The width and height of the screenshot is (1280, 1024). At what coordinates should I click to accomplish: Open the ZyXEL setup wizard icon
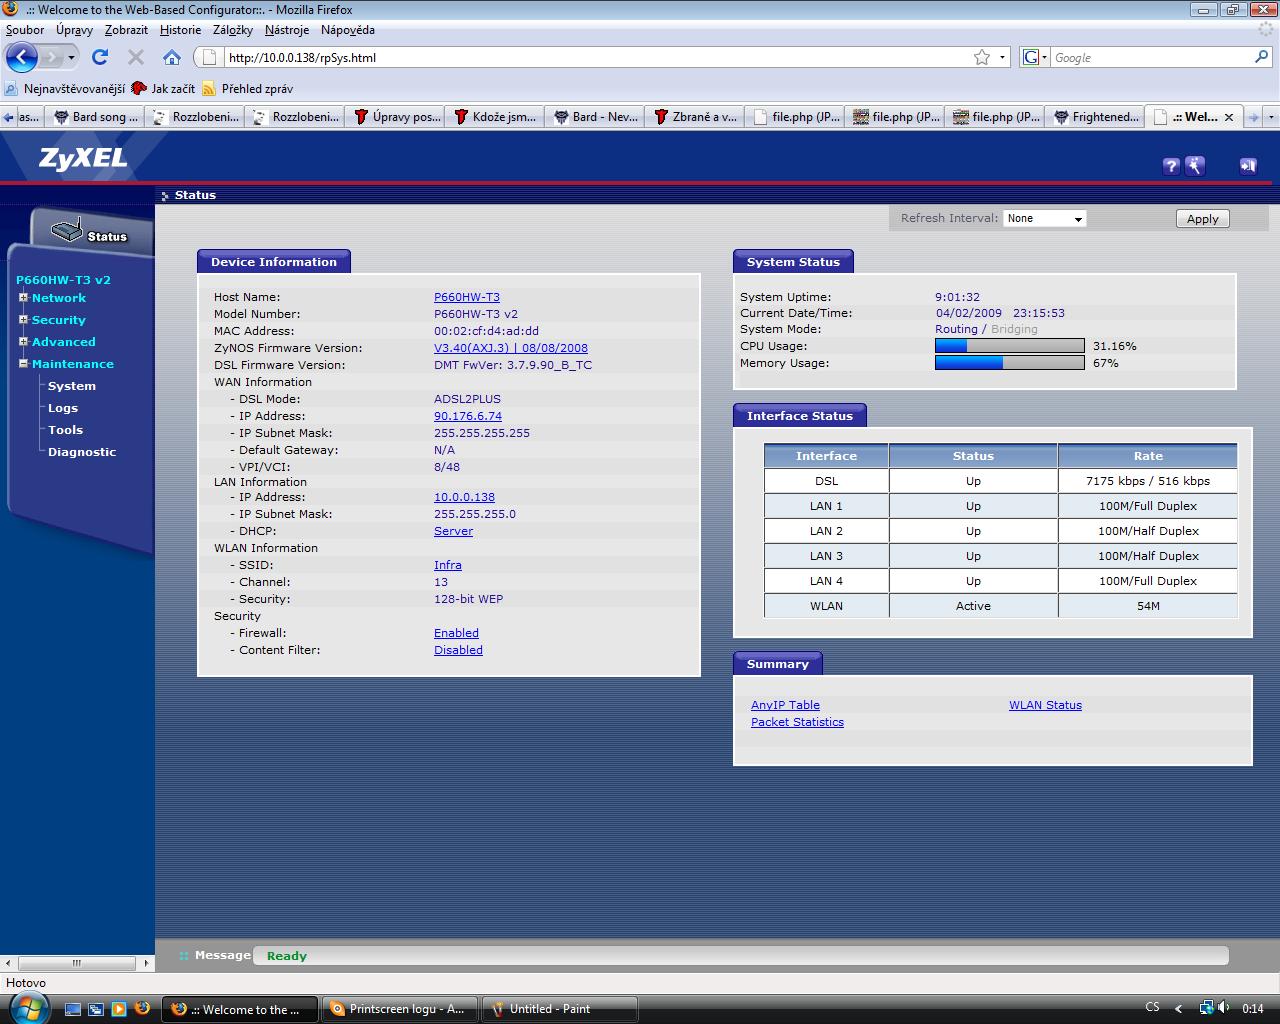pos(1195,166)
